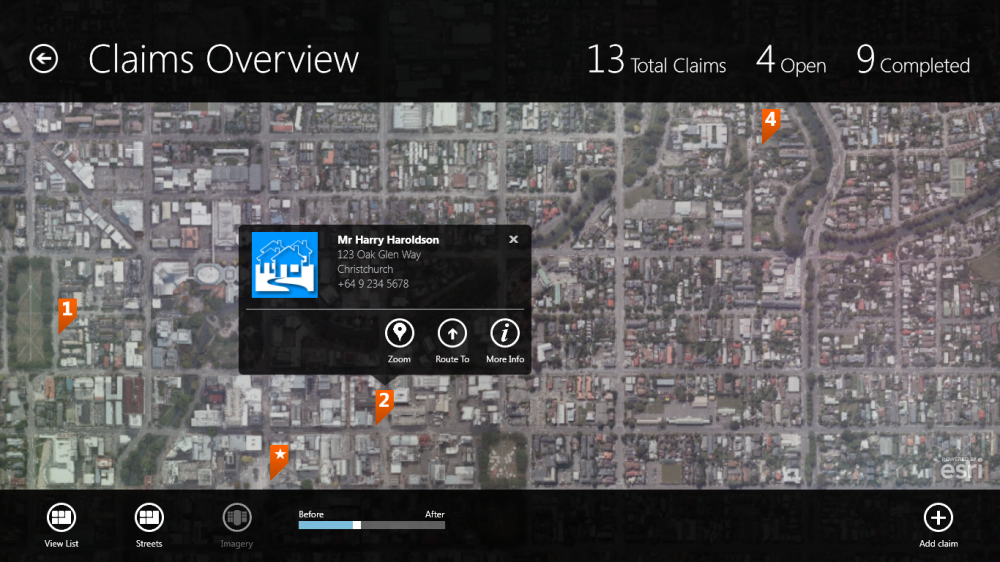
Task: Show all 13 Total Claims
Action: point(656,60)
